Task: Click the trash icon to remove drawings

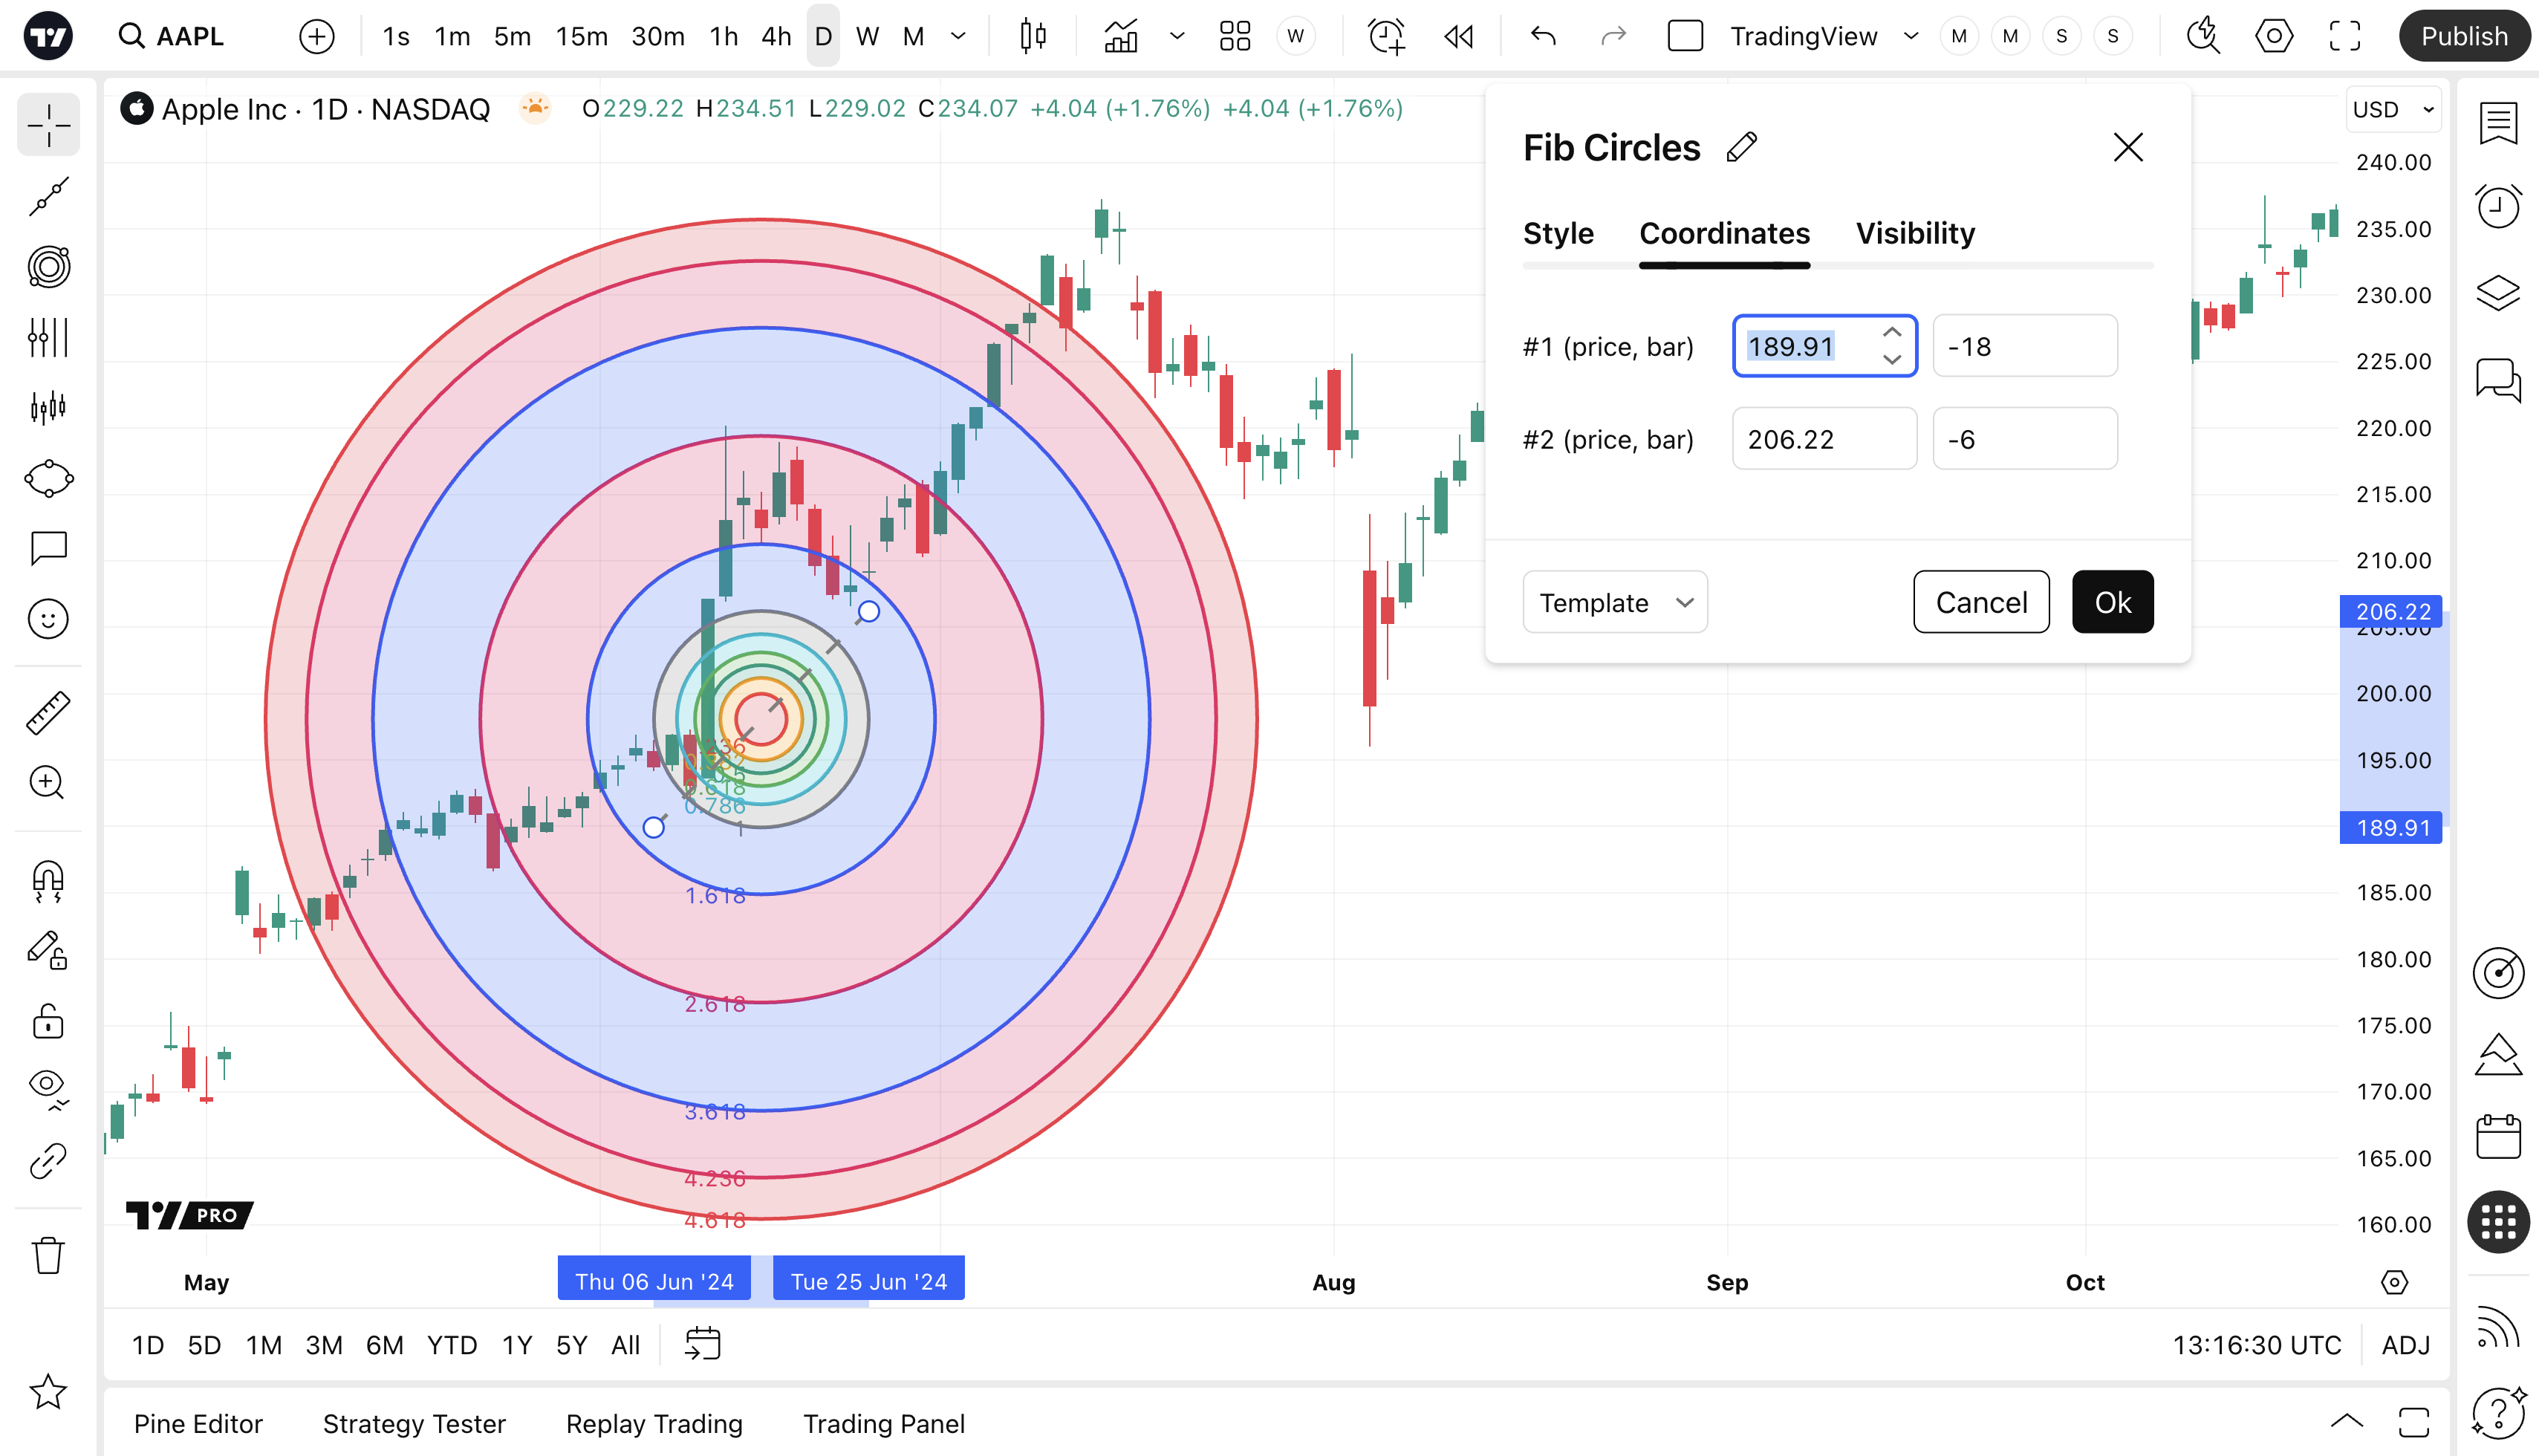Action: (x=48, y=1255)
